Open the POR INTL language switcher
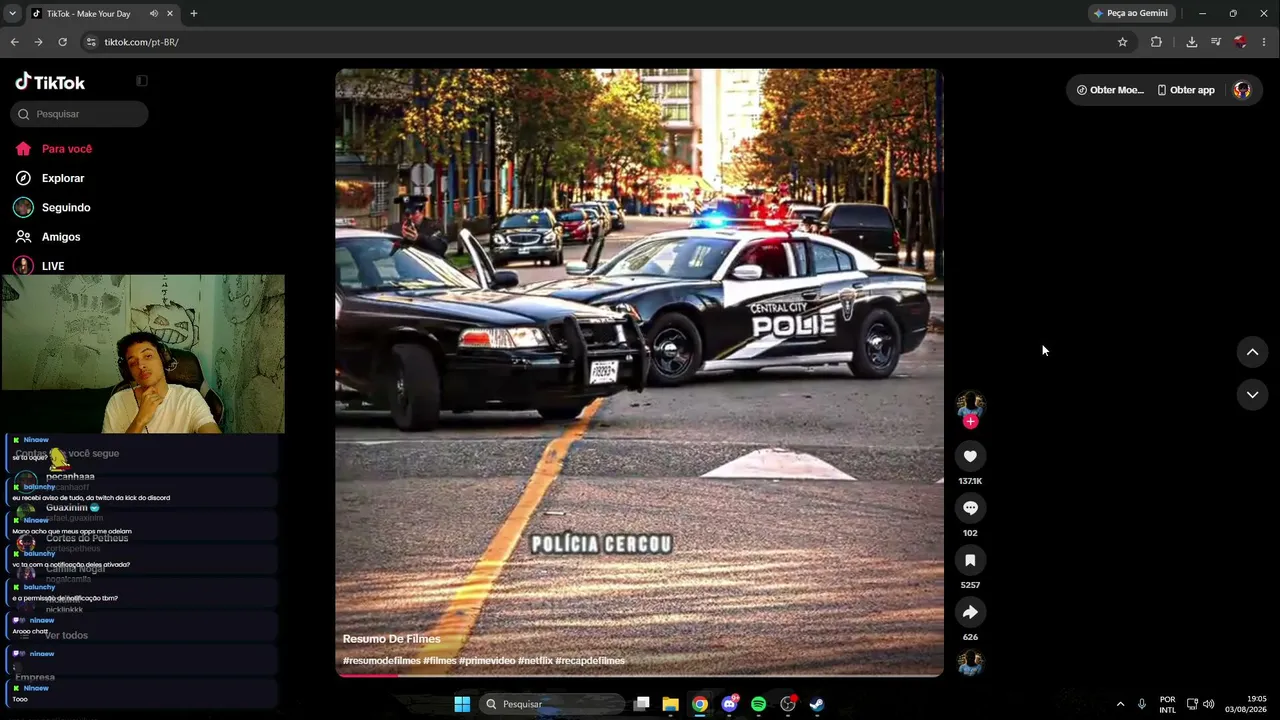This screenshot has width=1280, height=720. [x=1168, y=704]
